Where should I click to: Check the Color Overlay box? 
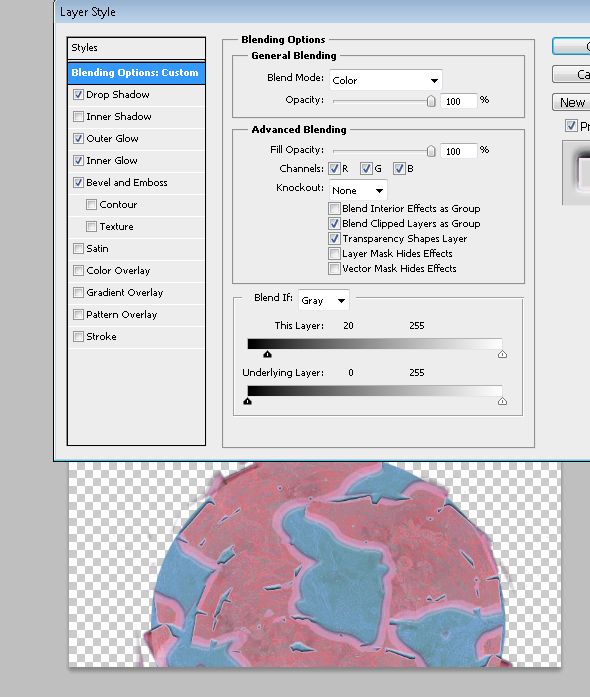(78, 271)
